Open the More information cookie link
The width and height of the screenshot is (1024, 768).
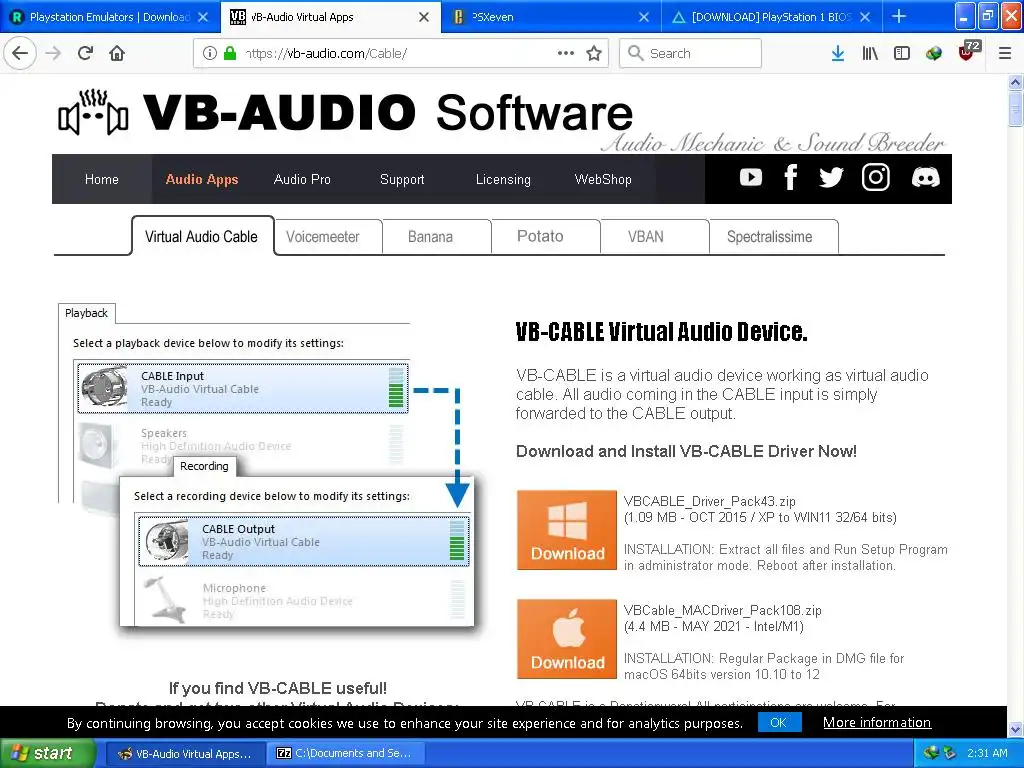[876, 722]
